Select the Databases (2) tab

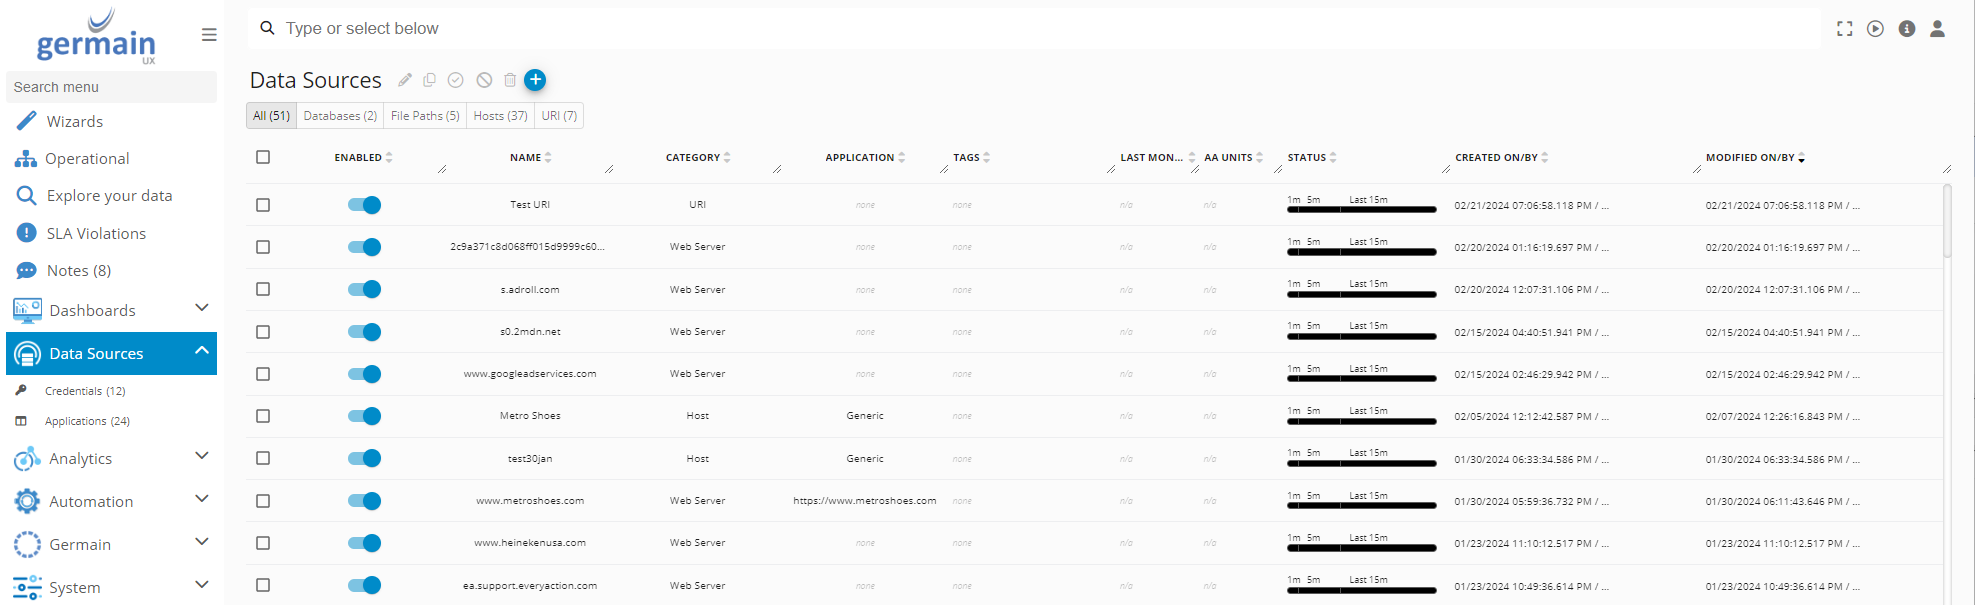(340, 116)
